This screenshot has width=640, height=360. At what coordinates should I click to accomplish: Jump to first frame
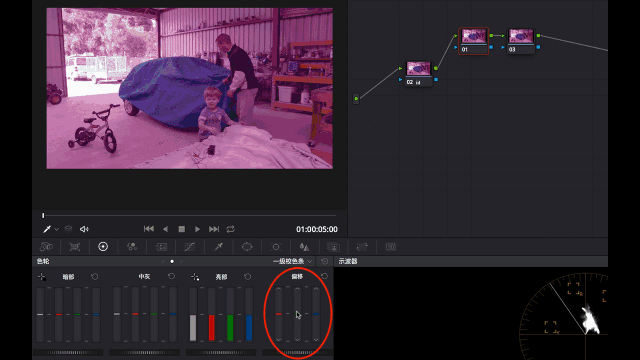tap(149, 229)
